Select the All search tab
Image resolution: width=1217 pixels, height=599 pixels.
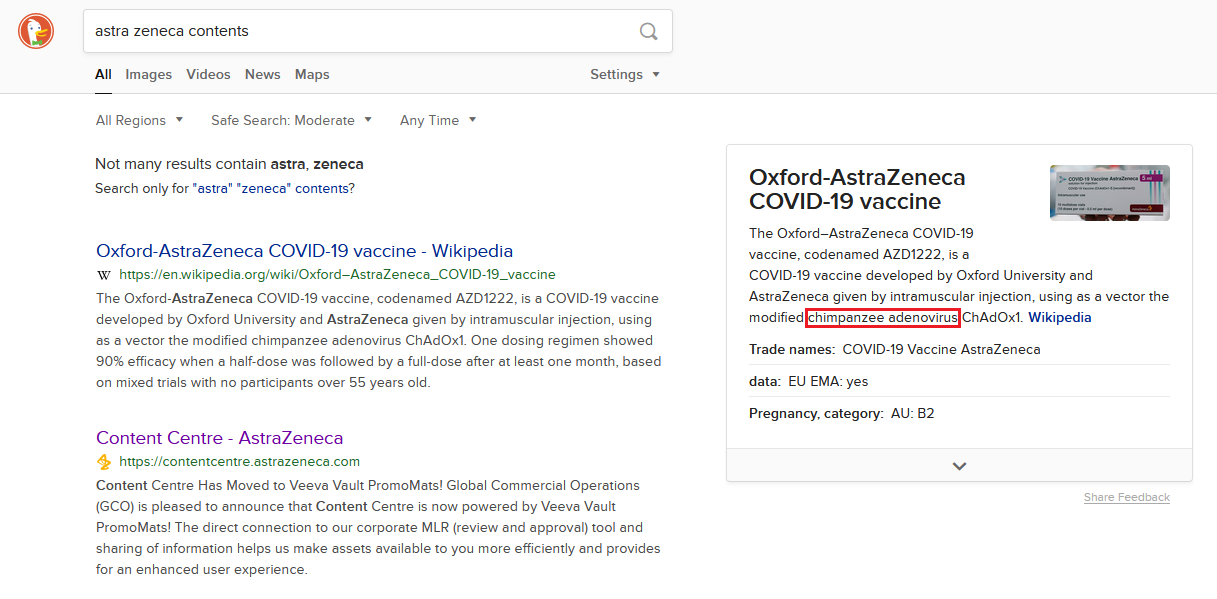[x=103, y=74]
